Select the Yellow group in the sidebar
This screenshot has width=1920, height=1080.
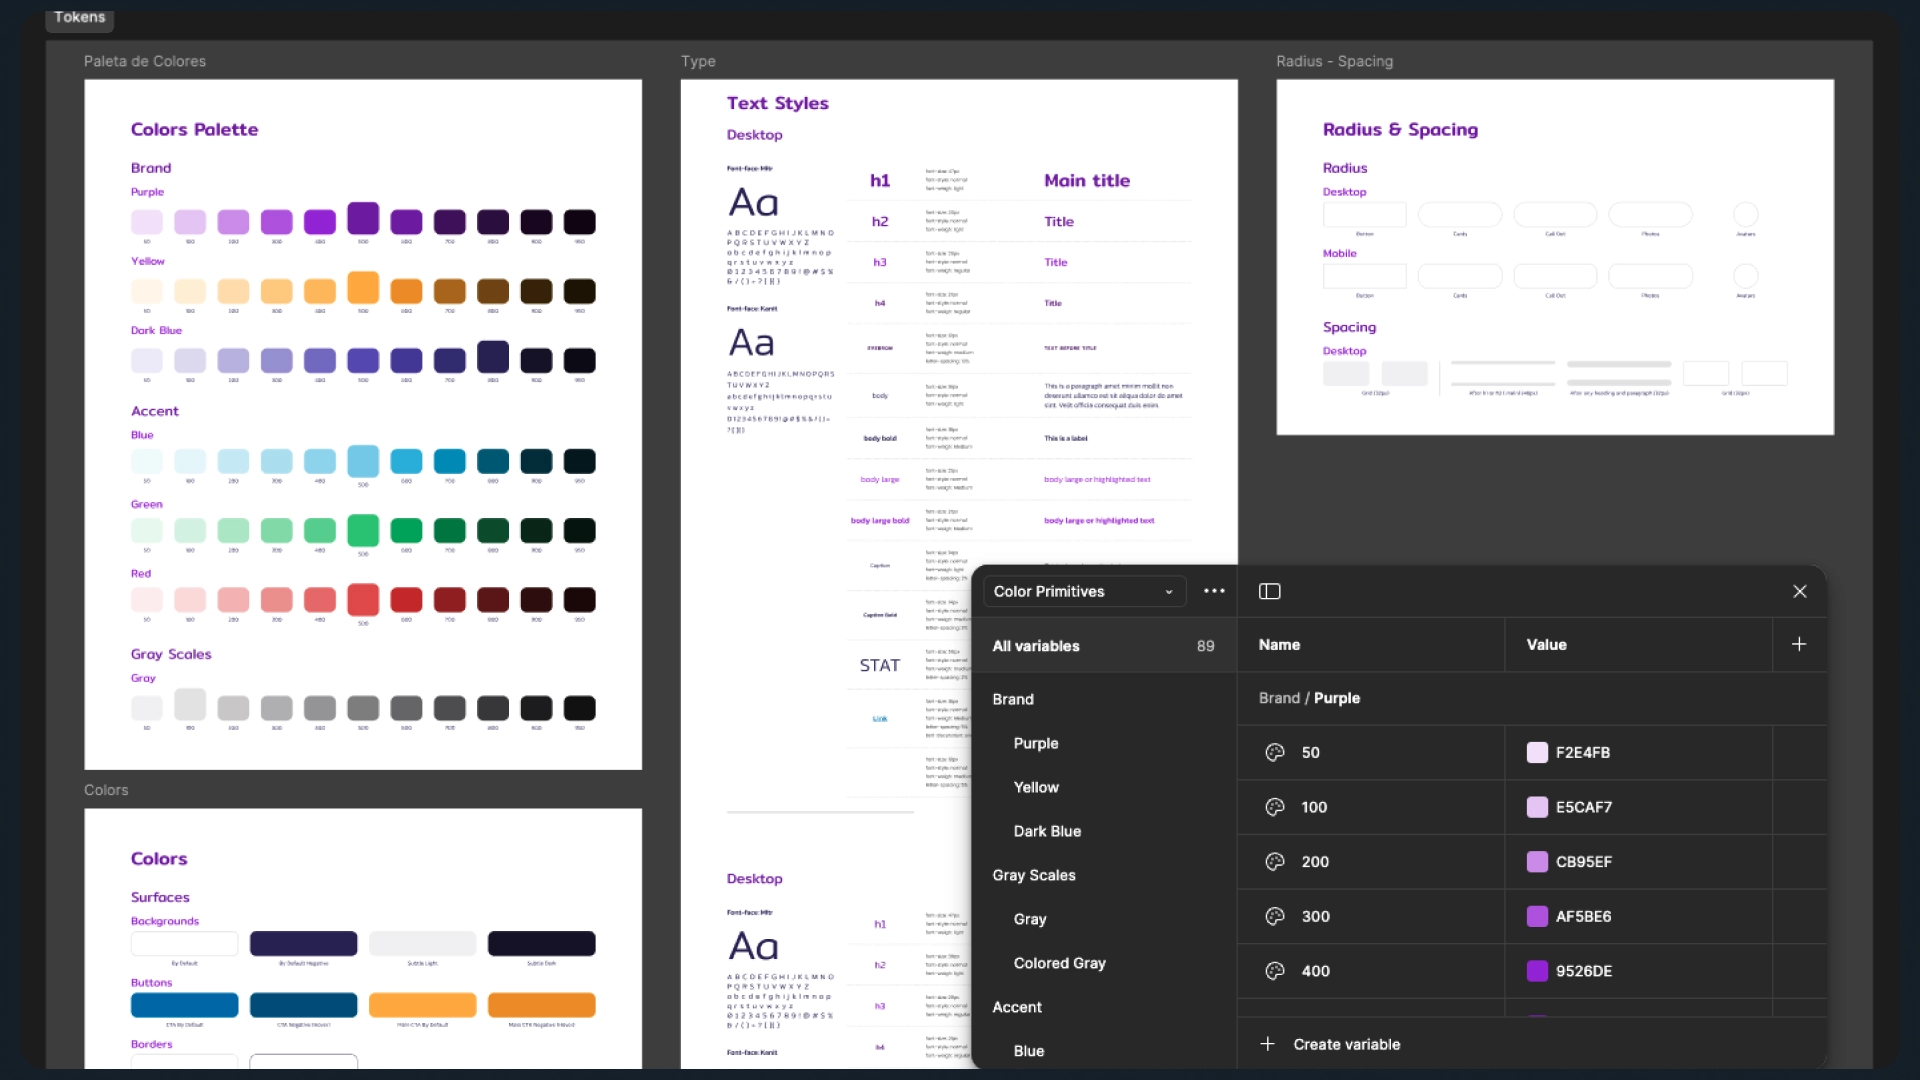[1036, 787]
